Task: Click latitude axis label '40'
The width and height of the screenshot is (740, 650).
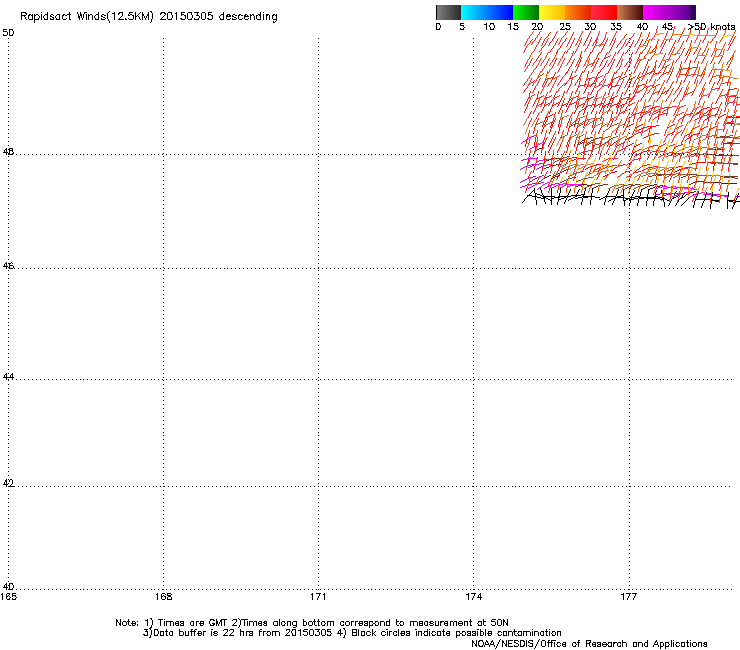Action: pyautogui.click(x=8, y=587)
